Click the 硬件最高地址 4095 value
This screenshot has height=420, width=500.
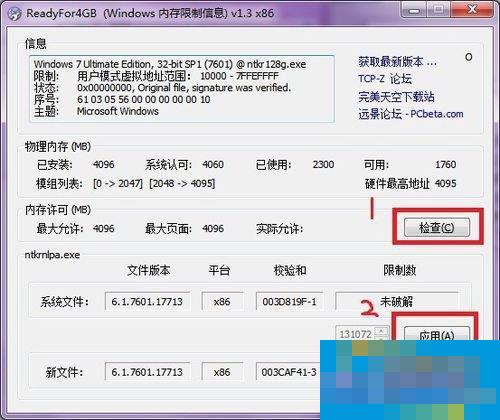pos(445,183)
